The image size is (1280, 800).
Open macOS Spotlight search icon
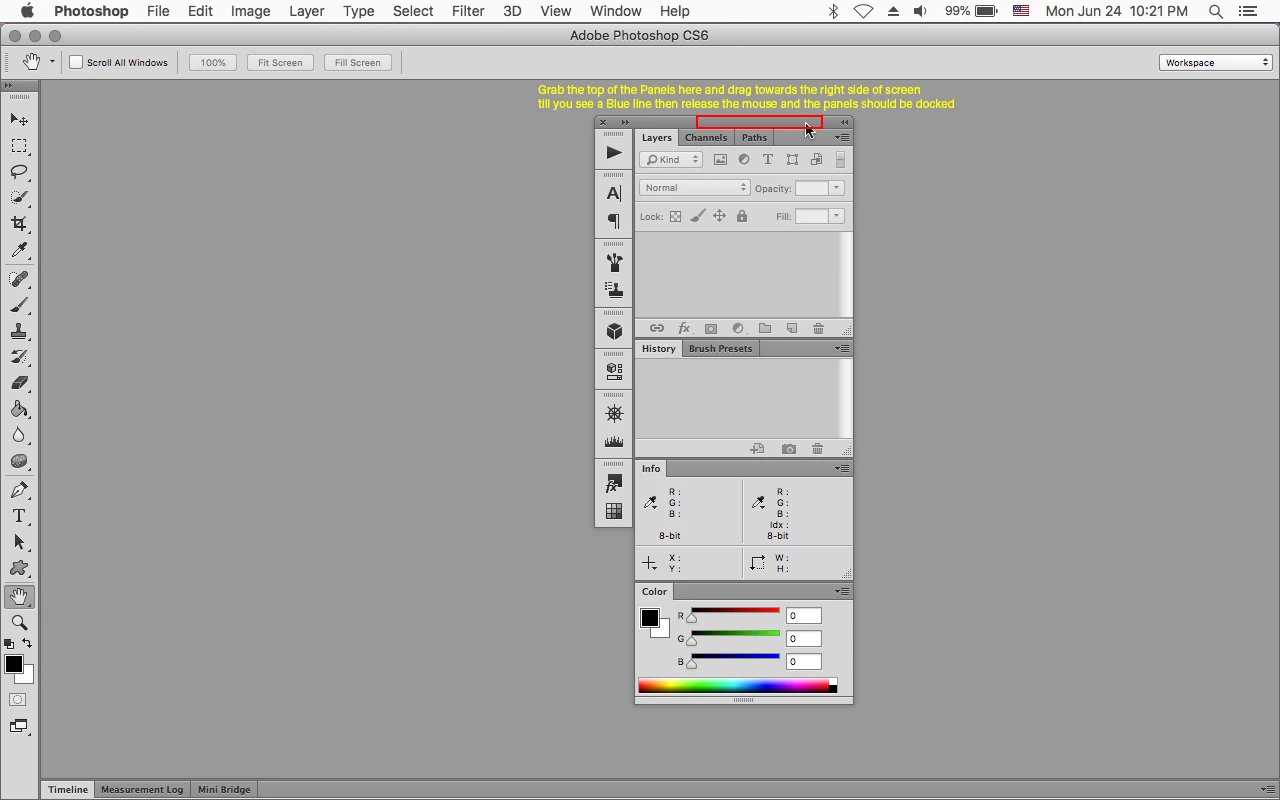[1216, 11]
